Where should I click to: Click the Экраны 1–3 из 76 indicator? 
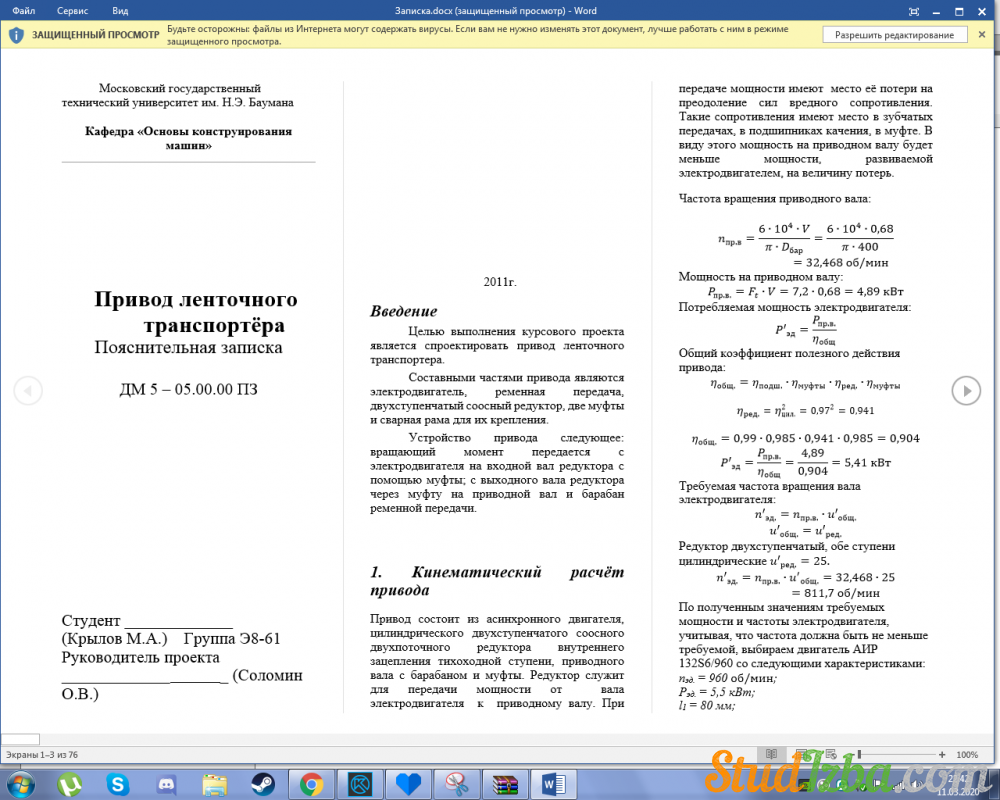42,755
